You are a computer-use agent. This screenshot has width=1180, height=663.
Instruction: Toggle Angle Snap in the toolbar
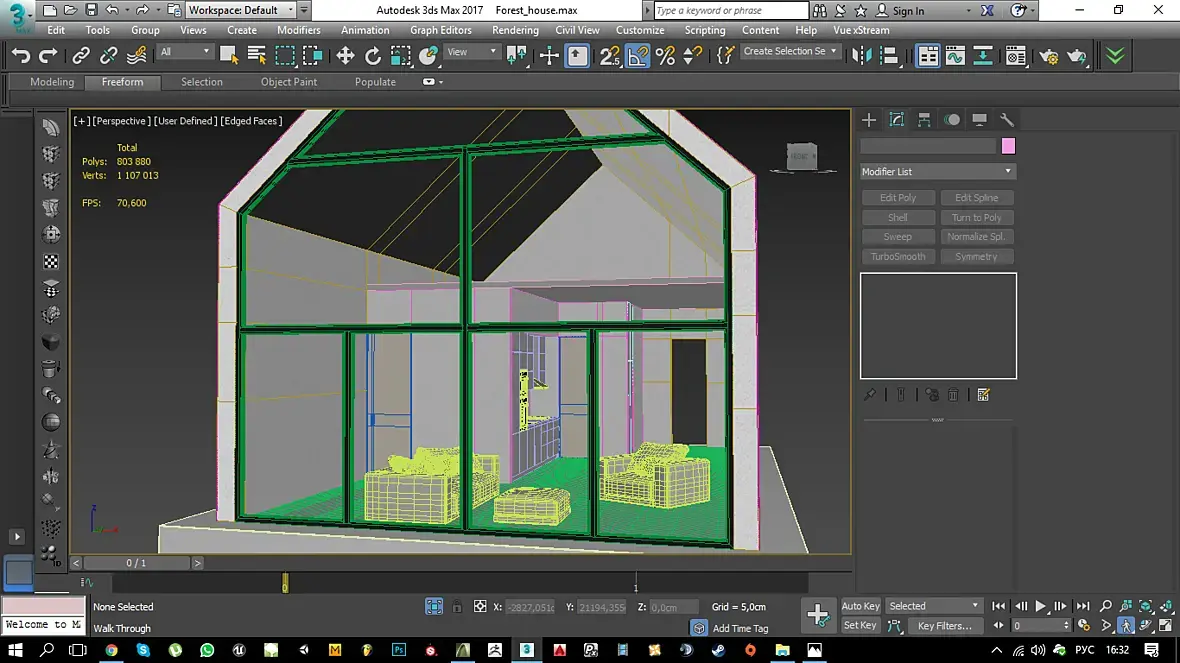pyautogui.click(x=638, y=56)
